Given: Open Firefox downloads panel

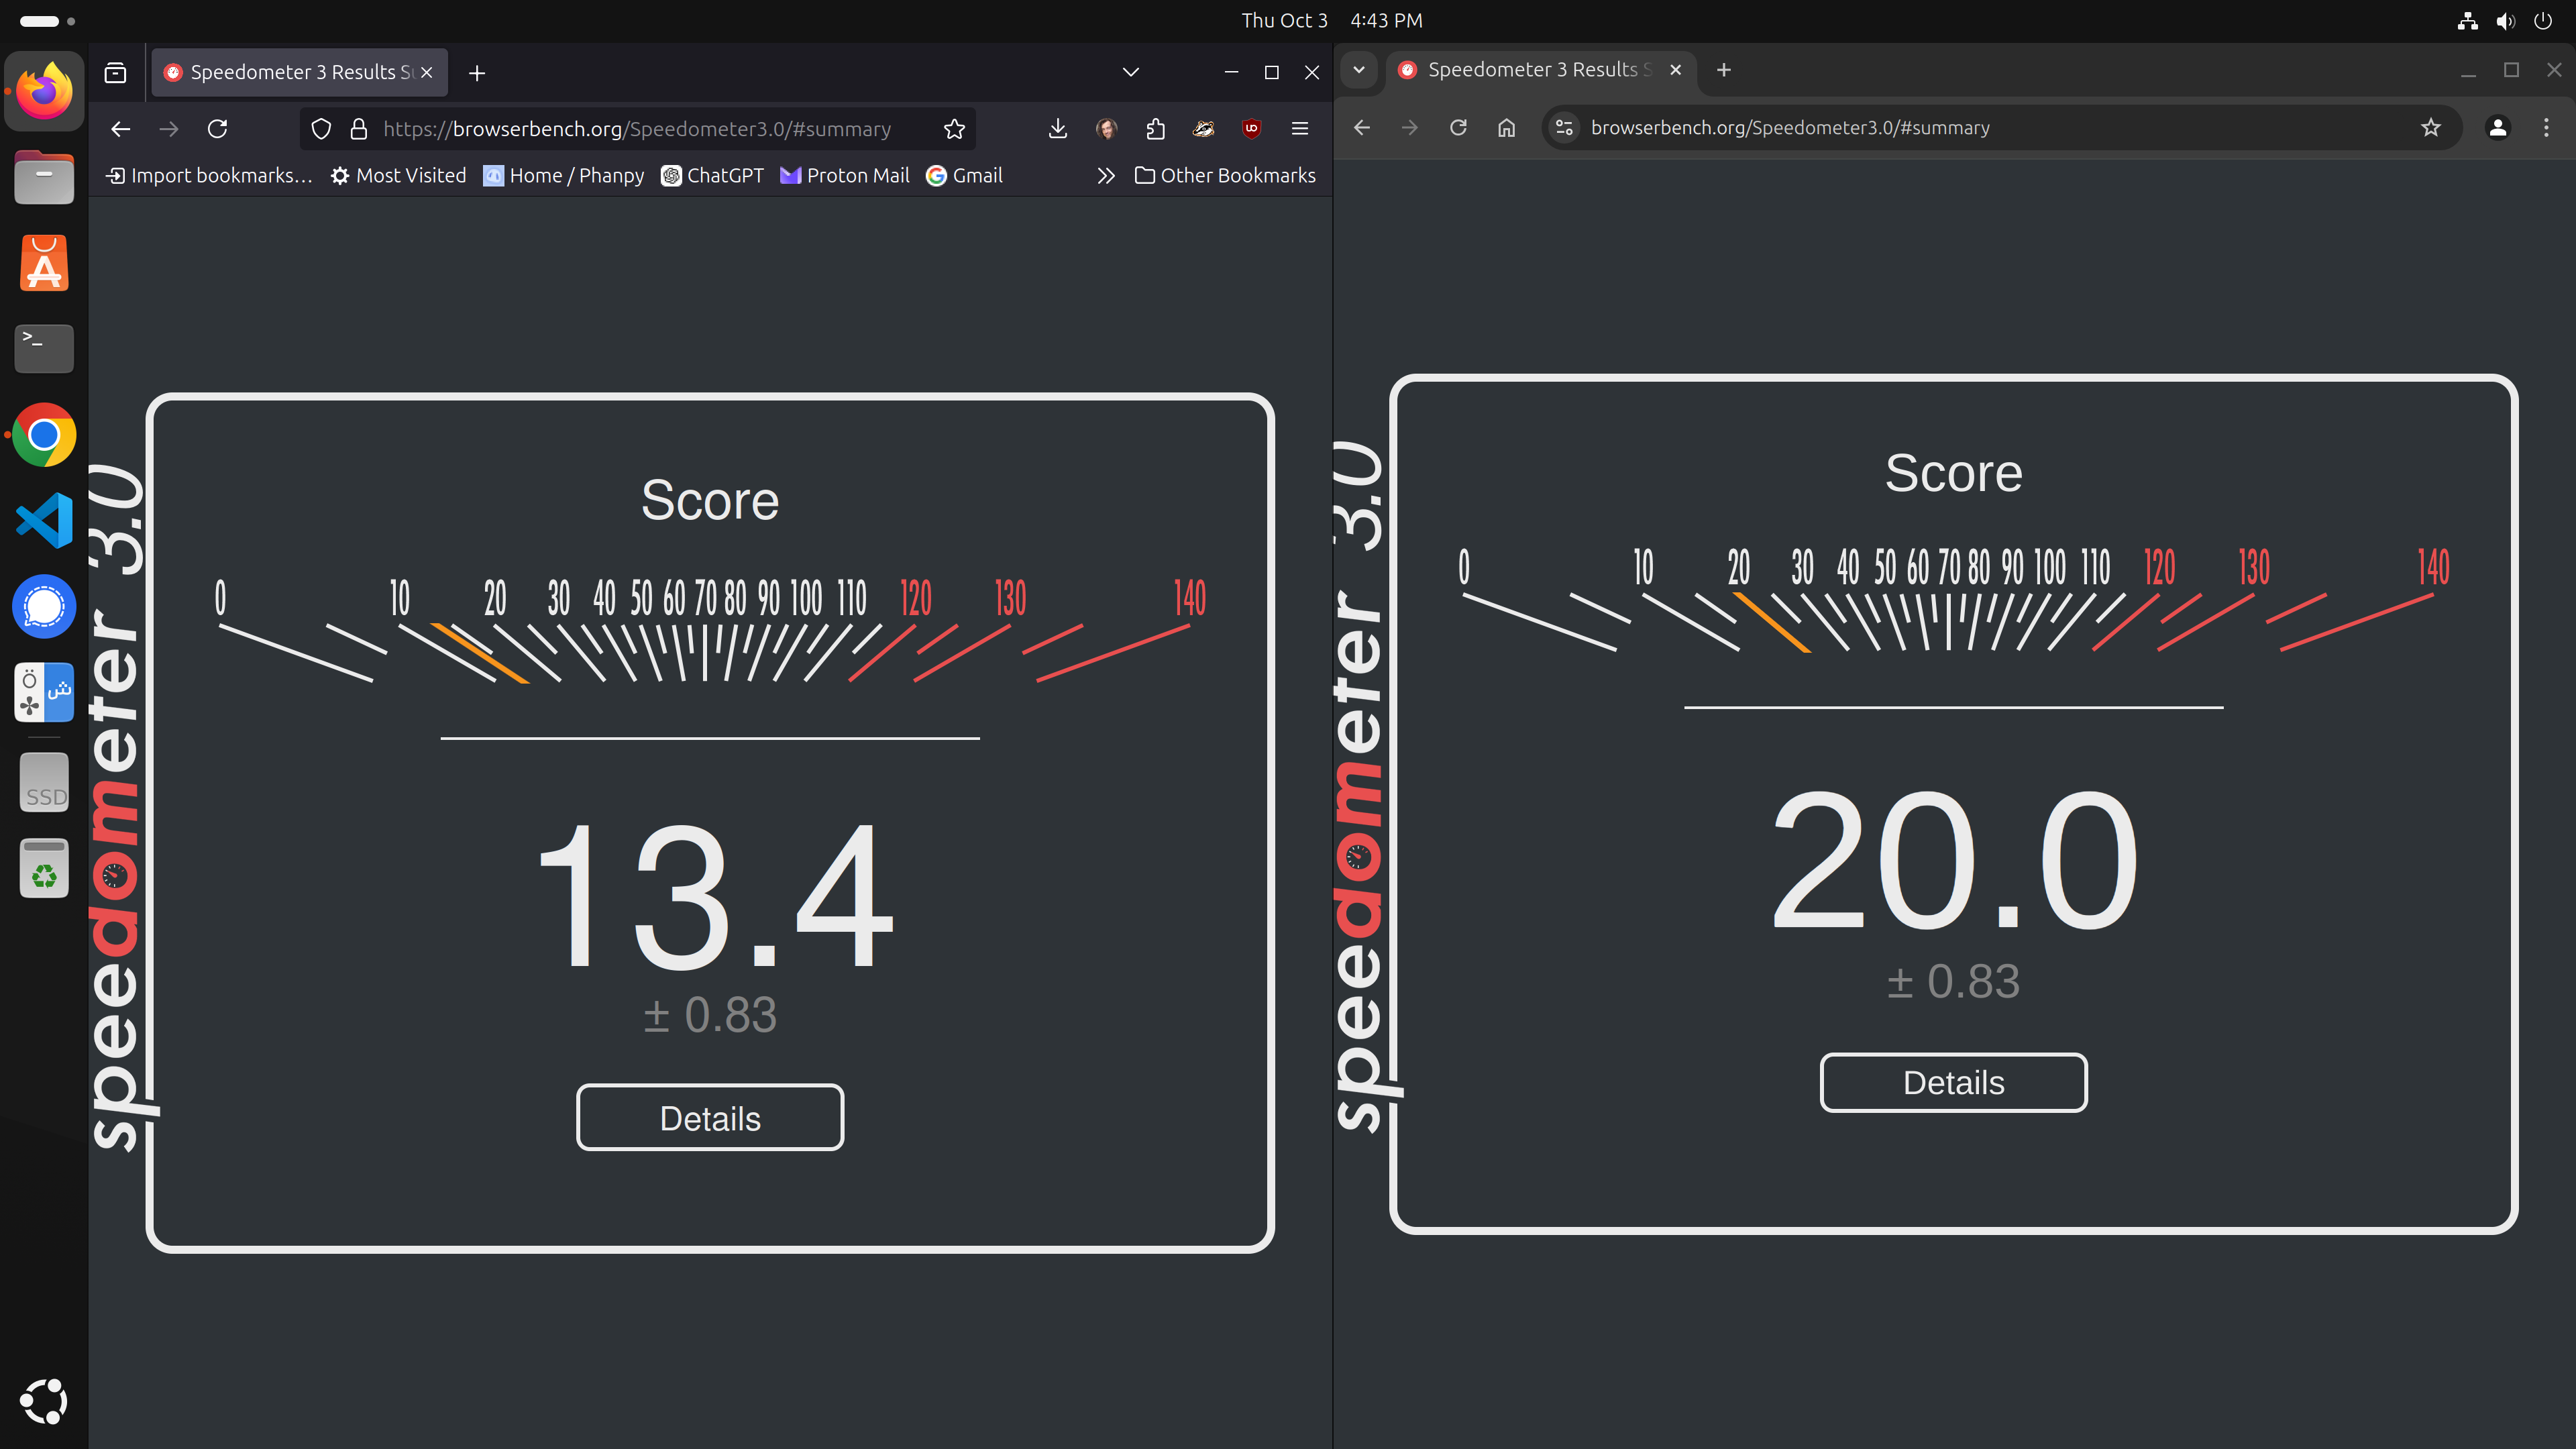Looking at the screenshot, I should pyautogui.click(x=1058, y=128).
